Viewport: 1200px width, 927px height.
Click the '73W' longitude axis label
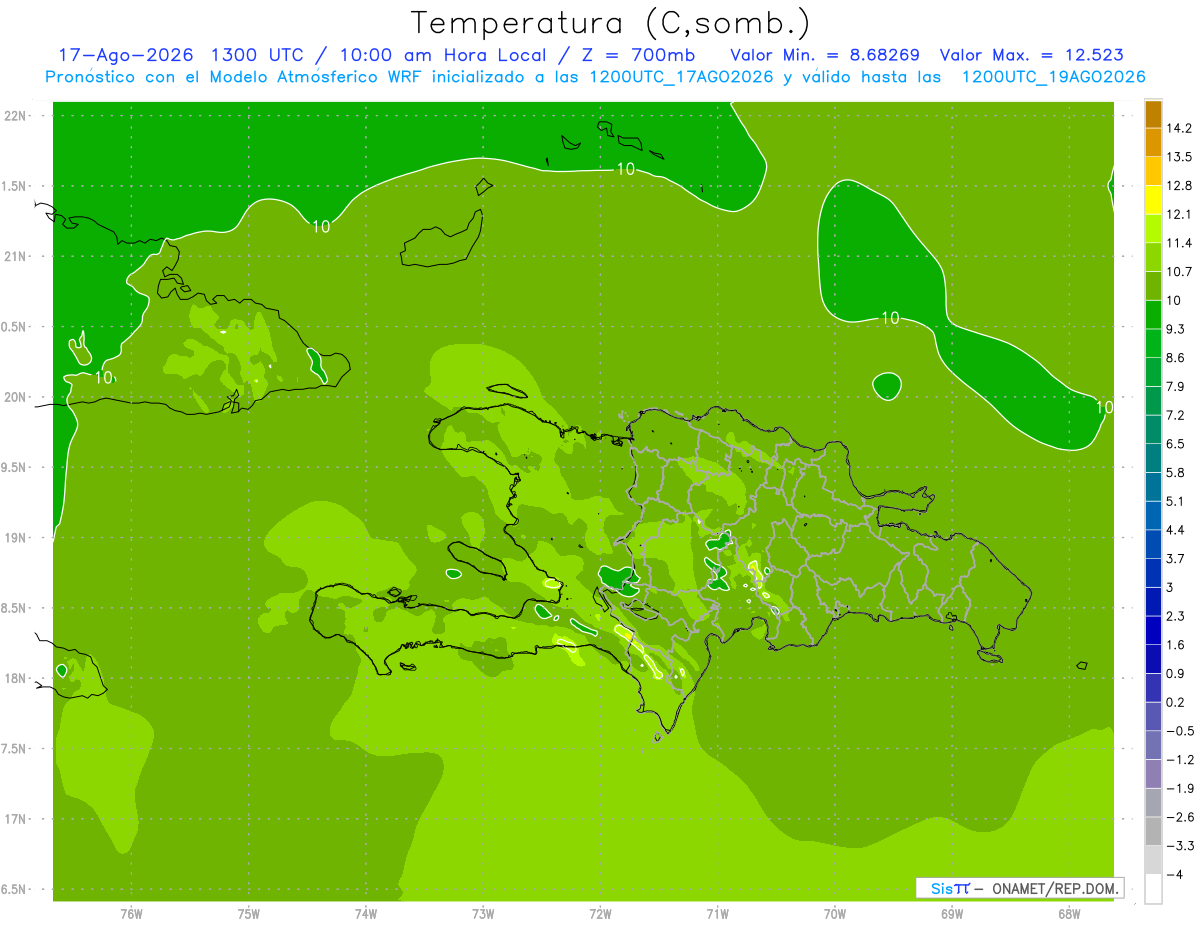tap(483, 914)
